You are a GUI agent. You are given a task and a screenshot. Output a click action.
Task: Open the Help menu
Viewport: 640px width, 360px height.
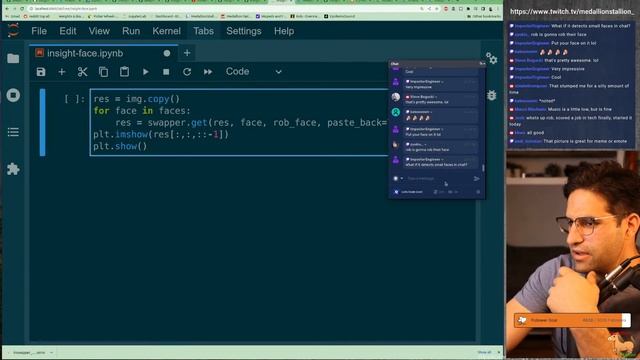[x=284, y=31]
